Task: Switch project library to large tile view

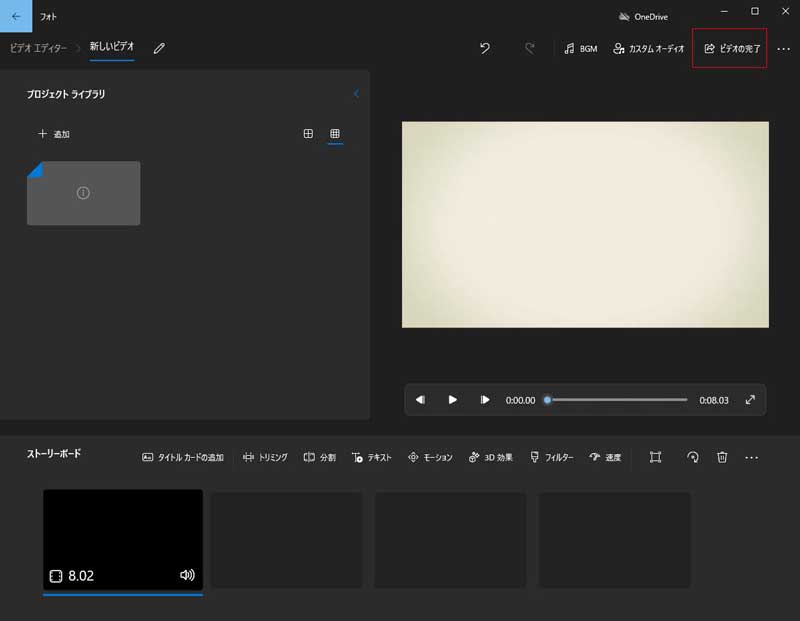Action: click(x=307, y=133)
